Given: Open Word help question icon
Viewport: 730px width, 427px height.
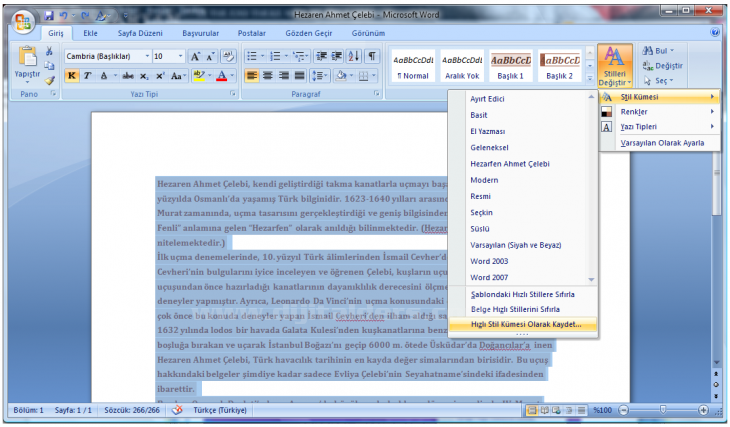Looking at the screenshot, I should click(715, 32).
